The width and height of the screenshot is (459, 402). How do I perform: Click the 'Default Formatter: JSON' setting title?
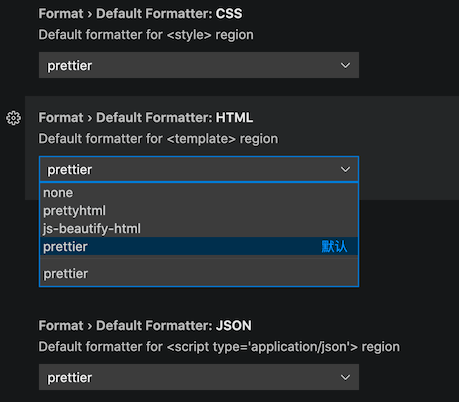point(145,326)
